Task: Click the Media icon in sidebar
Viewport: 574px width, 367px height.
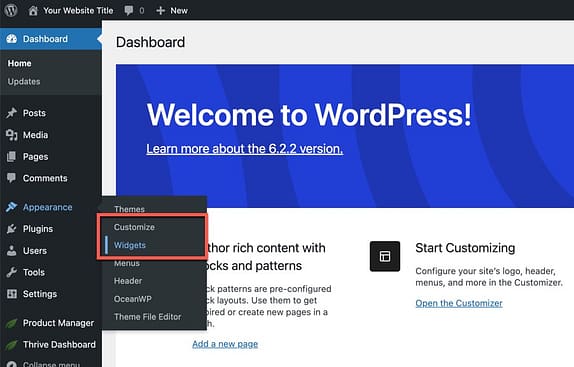Action: [11, 135]
